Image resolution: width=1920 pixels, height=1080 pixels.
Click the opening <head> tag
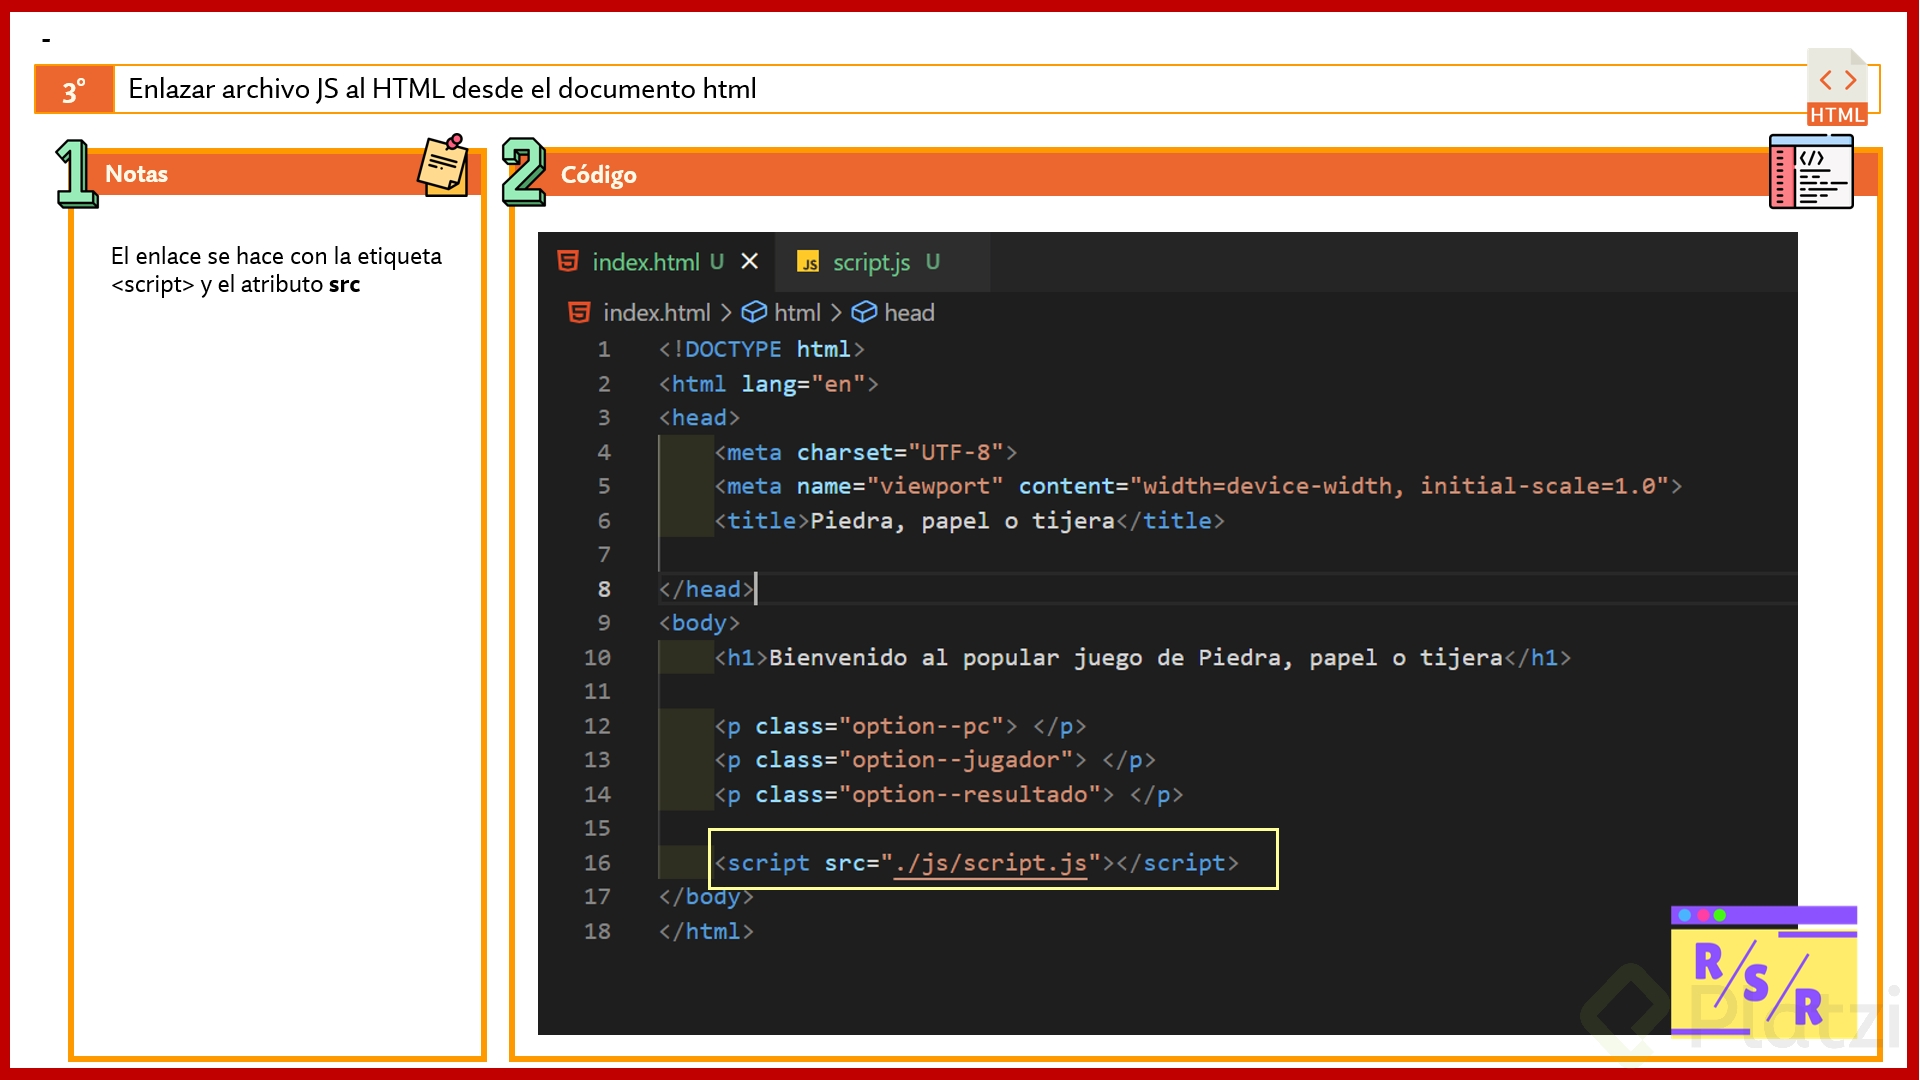click(x=699, y=418)
